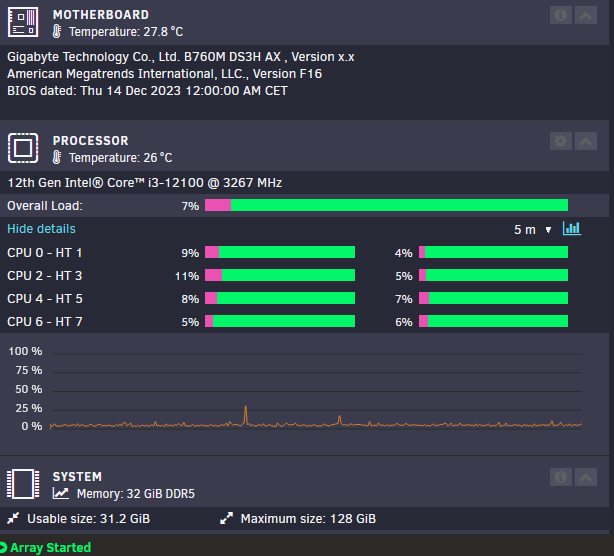Click the Hide details link
The image size is (614, 556).
pyautogui.click(x=41, y=229)
